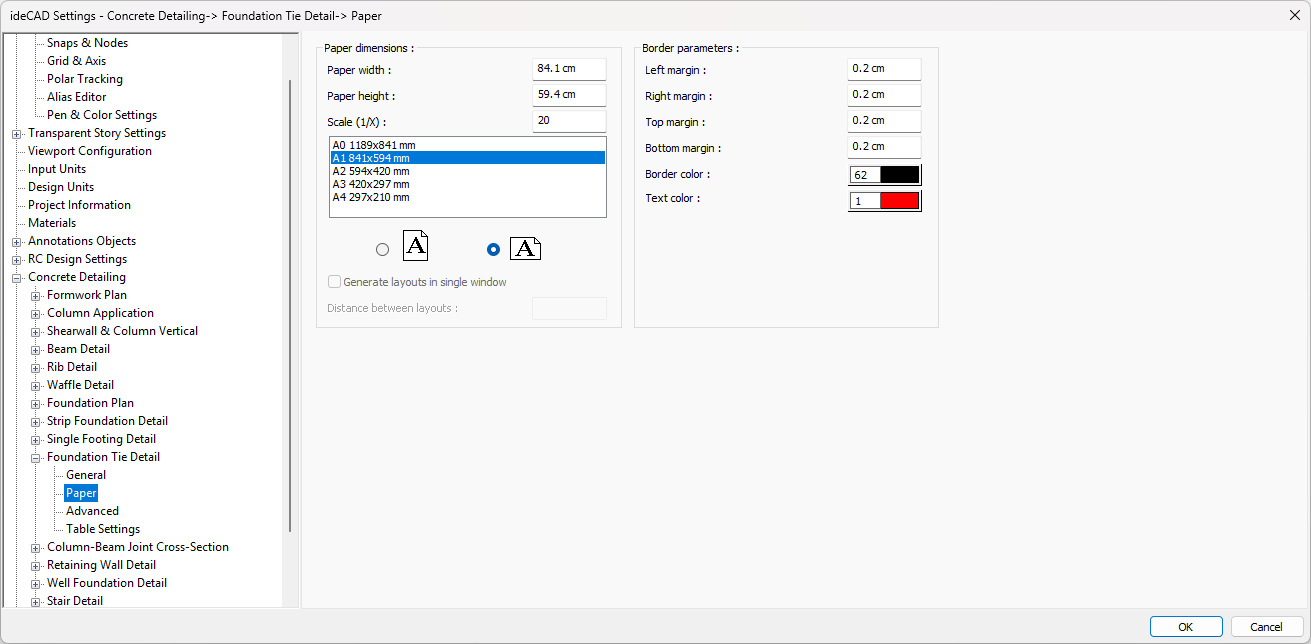This screenshot has height=644, width=1311.
Task: Open the black Border color swatch
Action: [898, 175]
